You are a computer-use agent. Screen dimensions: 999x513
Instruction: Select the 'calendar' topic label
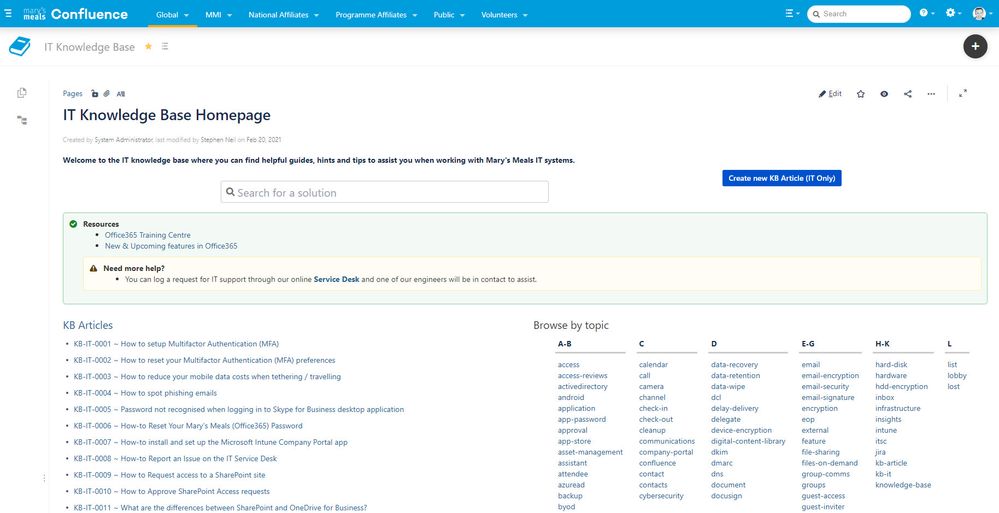(x=653, y=365)
